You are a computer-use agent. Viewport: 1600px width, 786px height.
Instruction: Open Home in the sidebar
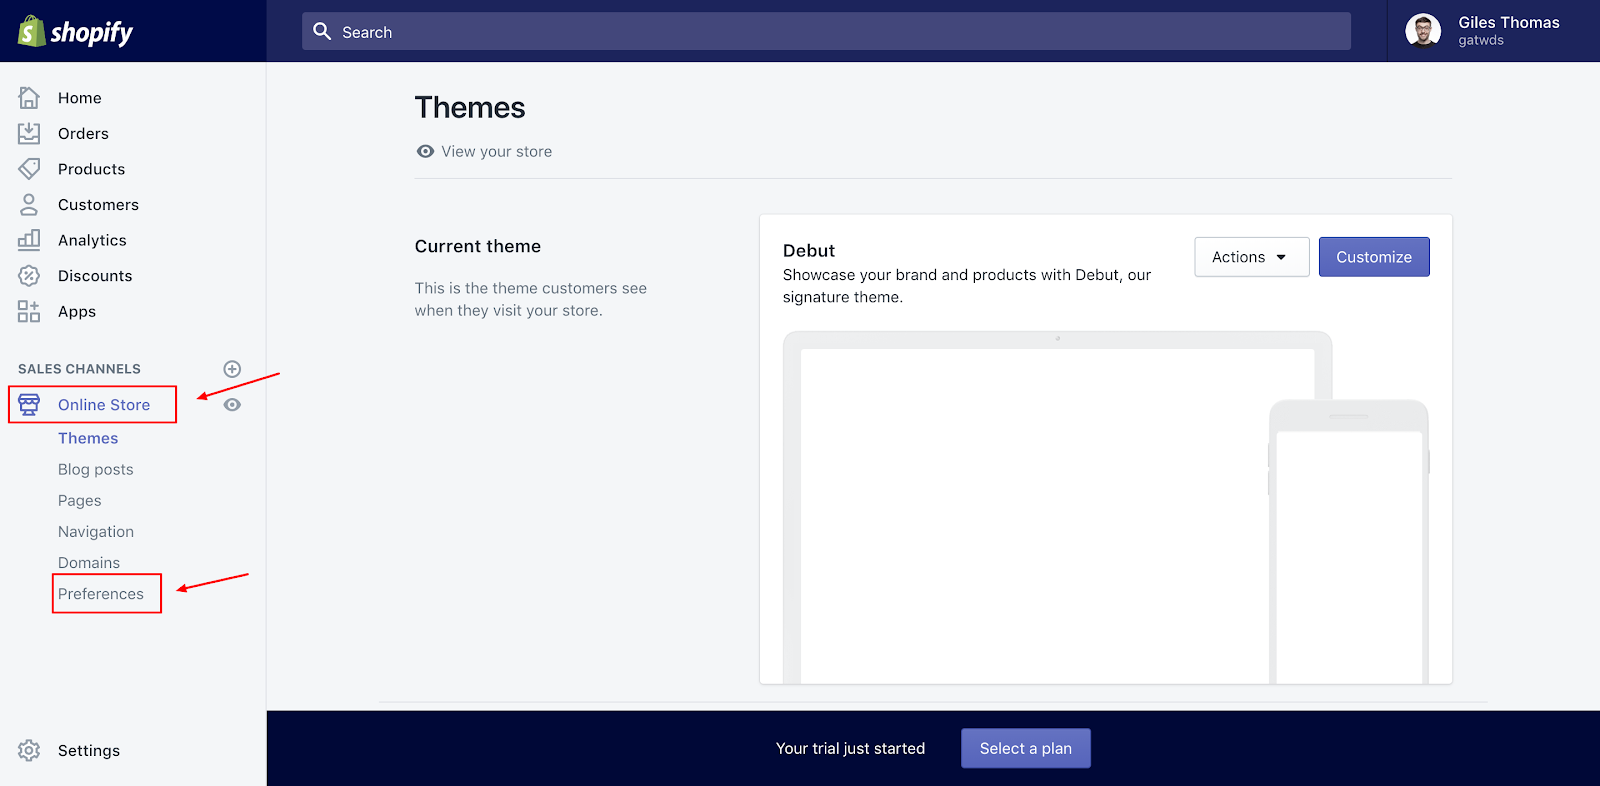pos(80,98)
